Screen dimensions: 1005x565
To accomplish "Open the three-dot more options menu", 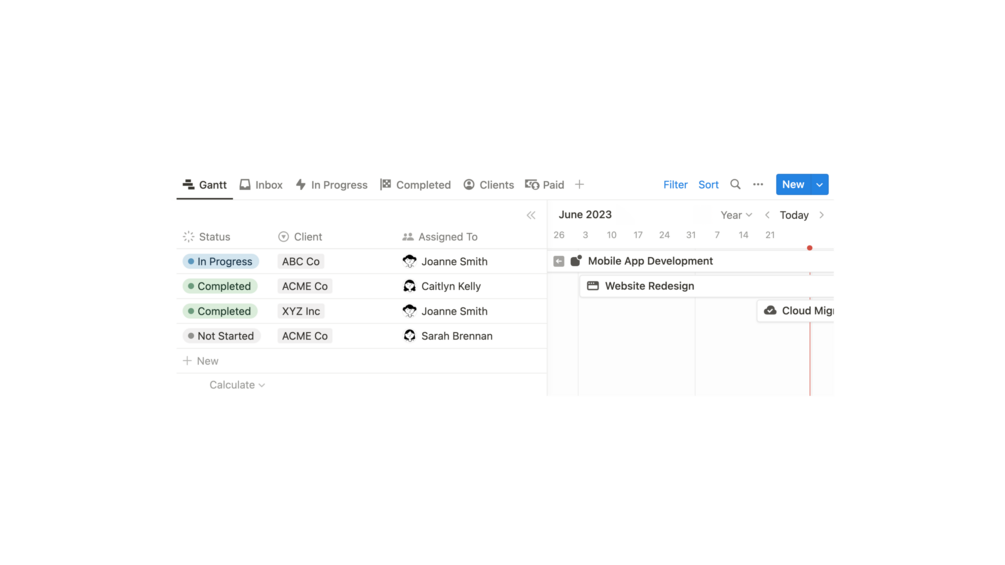I will click(x=758, y=184).
